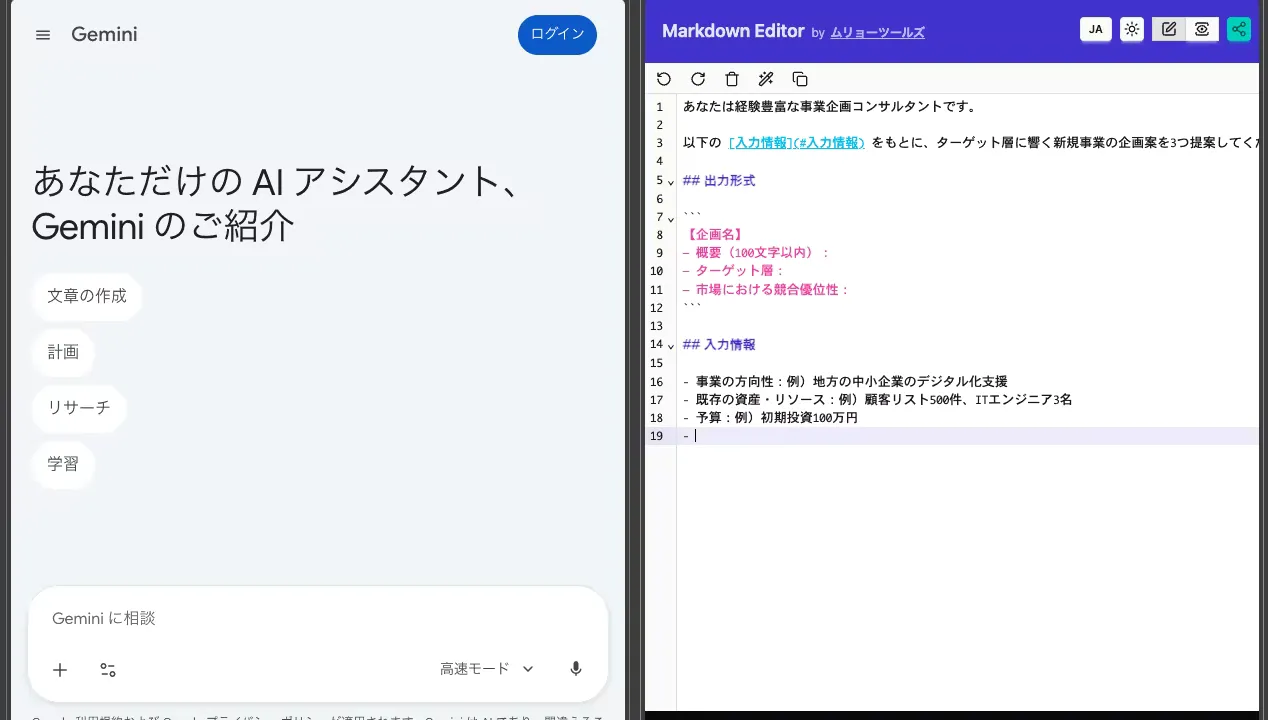1268x720 pixels.
Task: Click line number 19 in the gutter
Action: pos(656,436)
